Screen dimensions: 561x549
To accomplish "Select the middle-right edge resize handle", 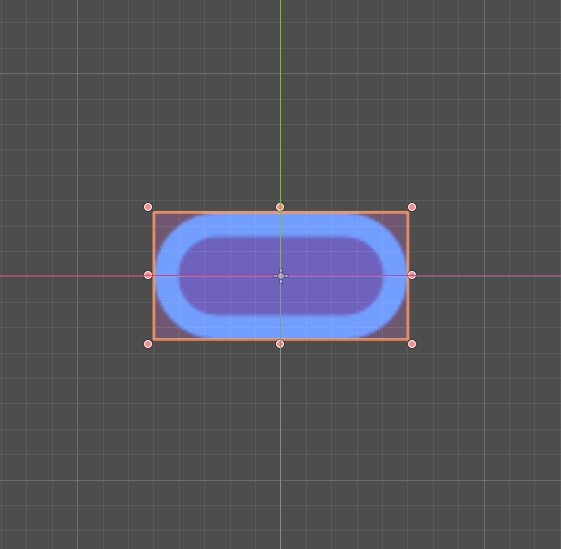I will [412, 275].
